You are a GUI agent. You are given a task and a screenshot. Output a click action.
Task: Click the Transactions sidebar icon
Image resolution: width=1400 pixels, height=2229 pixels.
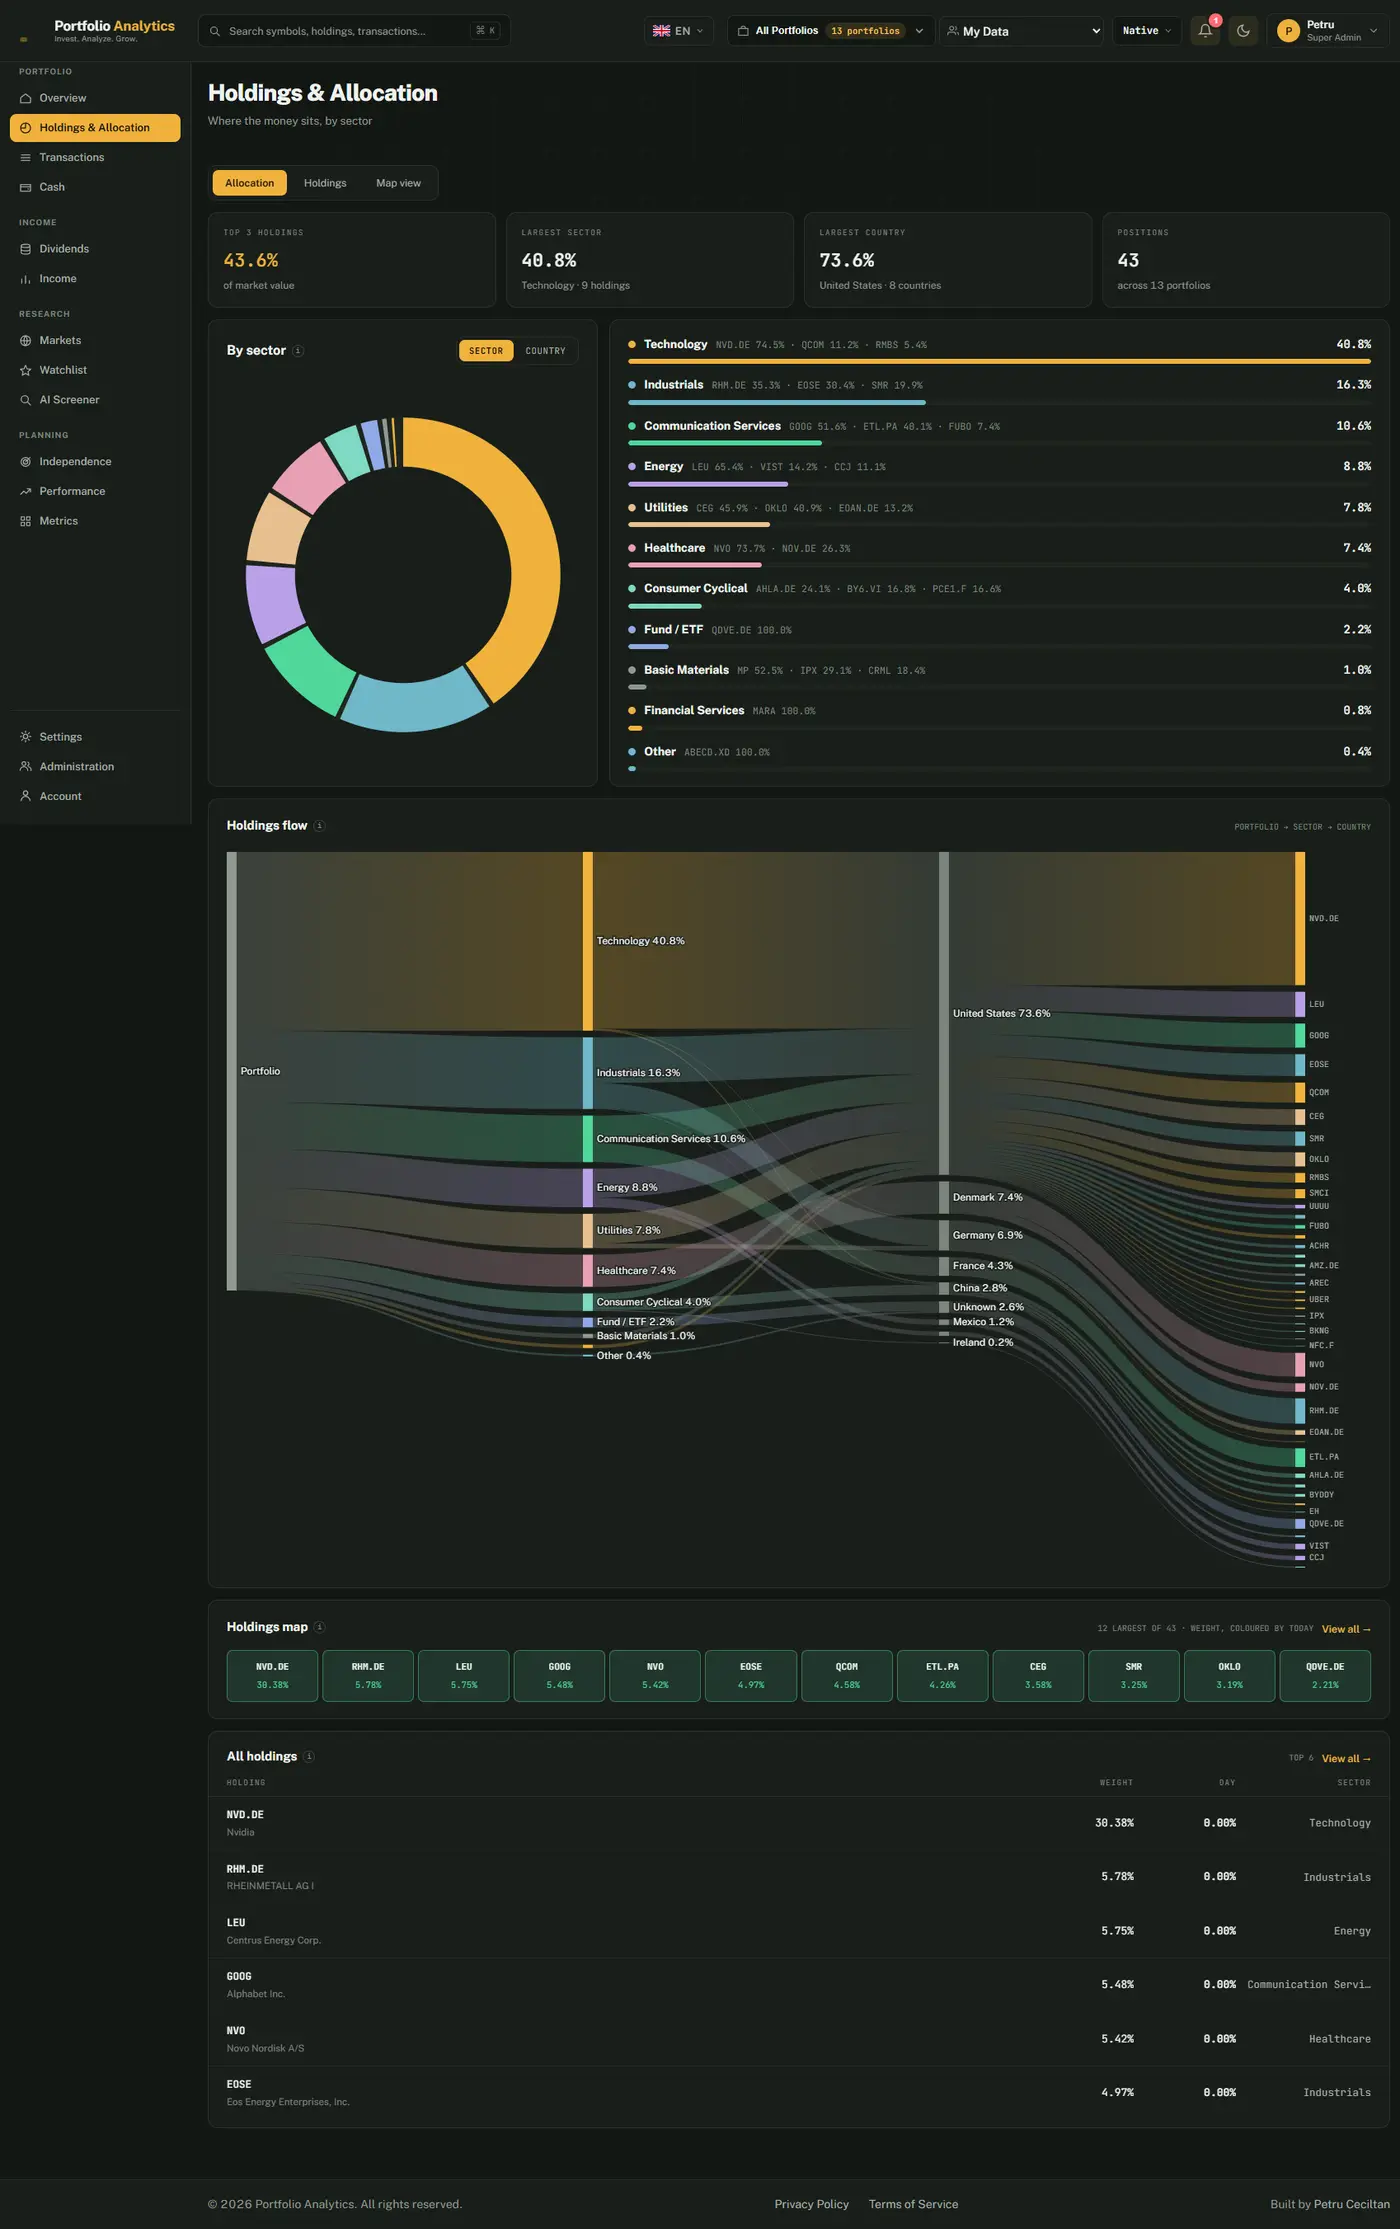point(26,158)
